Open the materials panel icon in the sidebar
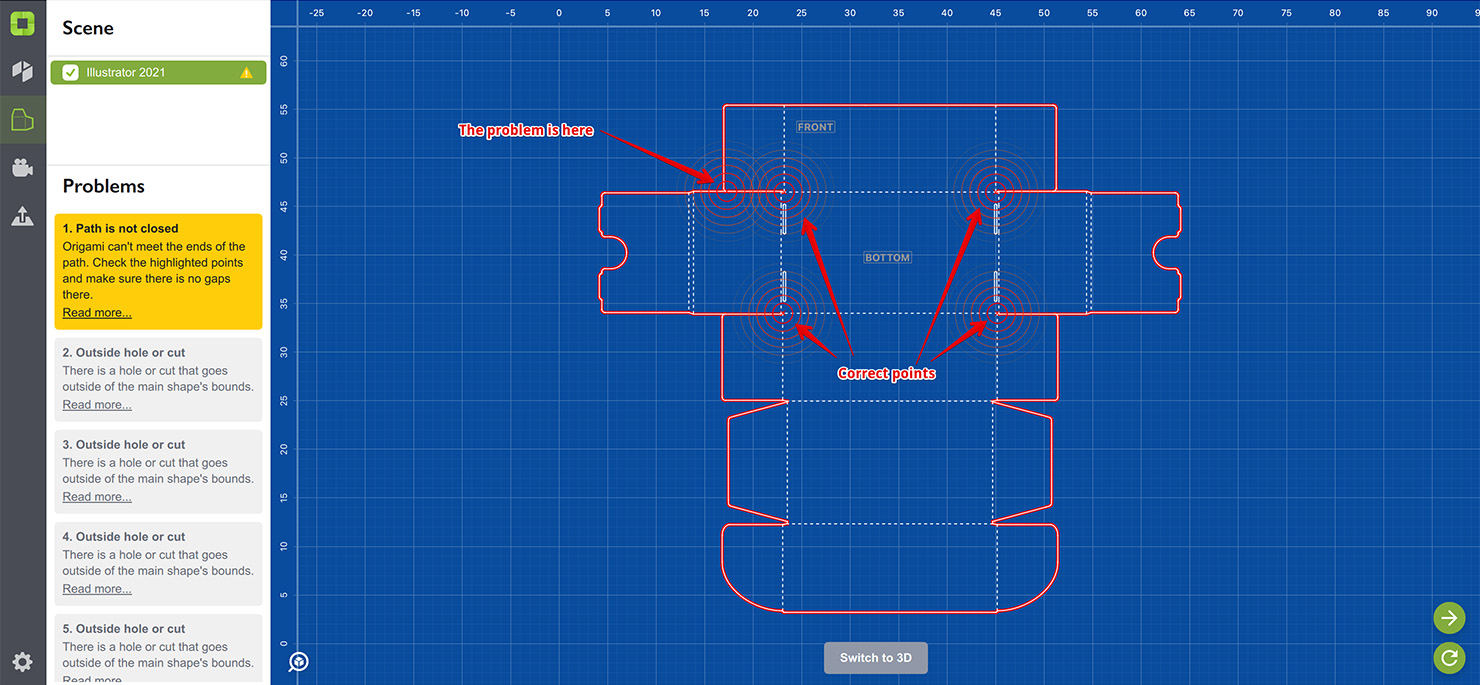Image resolution: width=1480 pixels, height=685 pixels. point(22,70)
